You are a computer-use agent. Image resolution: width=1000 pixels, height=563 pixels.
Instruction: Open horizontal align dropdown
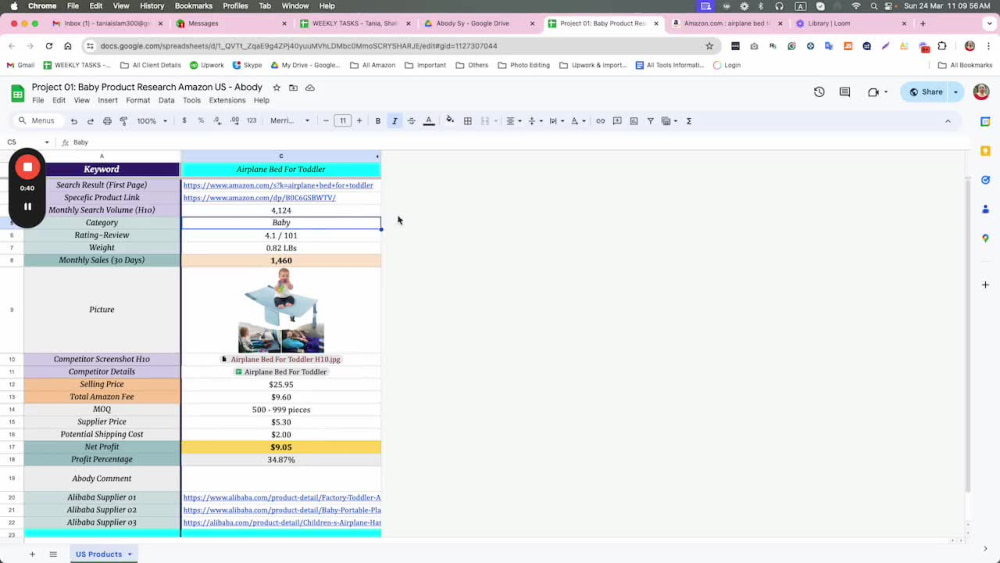pyautogui.click(x=513, y=121)
